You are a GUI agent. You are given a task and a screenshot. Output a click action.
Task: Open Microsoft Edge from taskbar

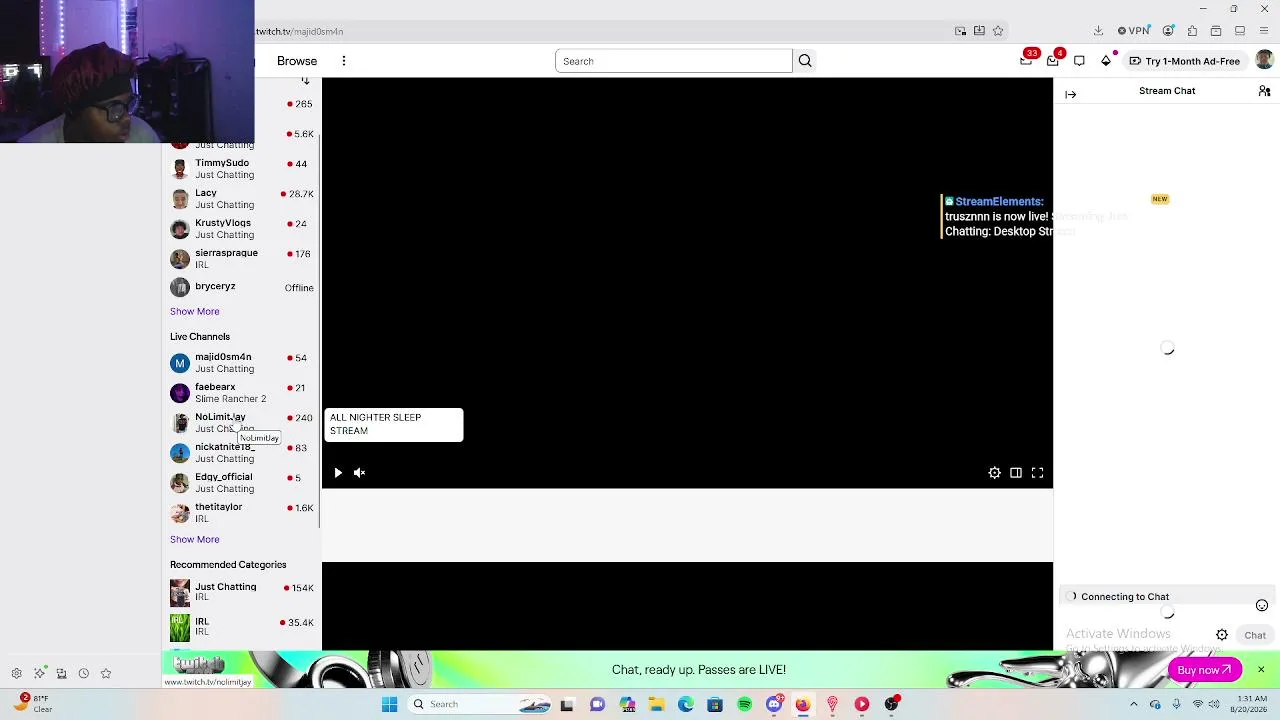coord(685,704)
